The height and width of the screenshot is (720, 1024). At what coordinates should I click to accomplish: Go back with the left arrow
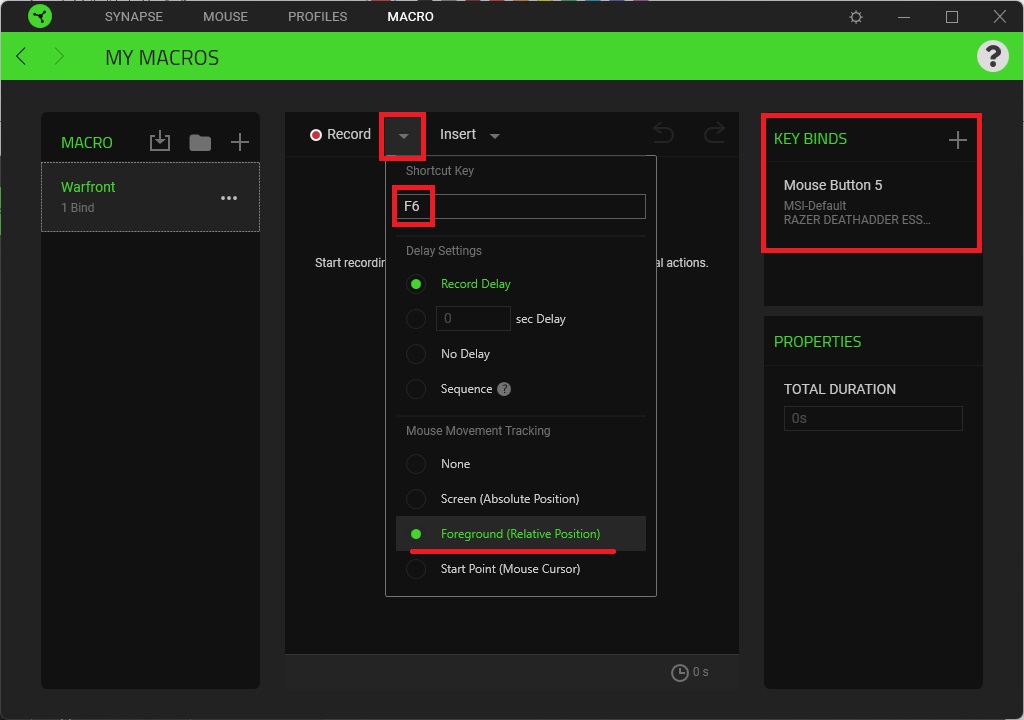22,57
